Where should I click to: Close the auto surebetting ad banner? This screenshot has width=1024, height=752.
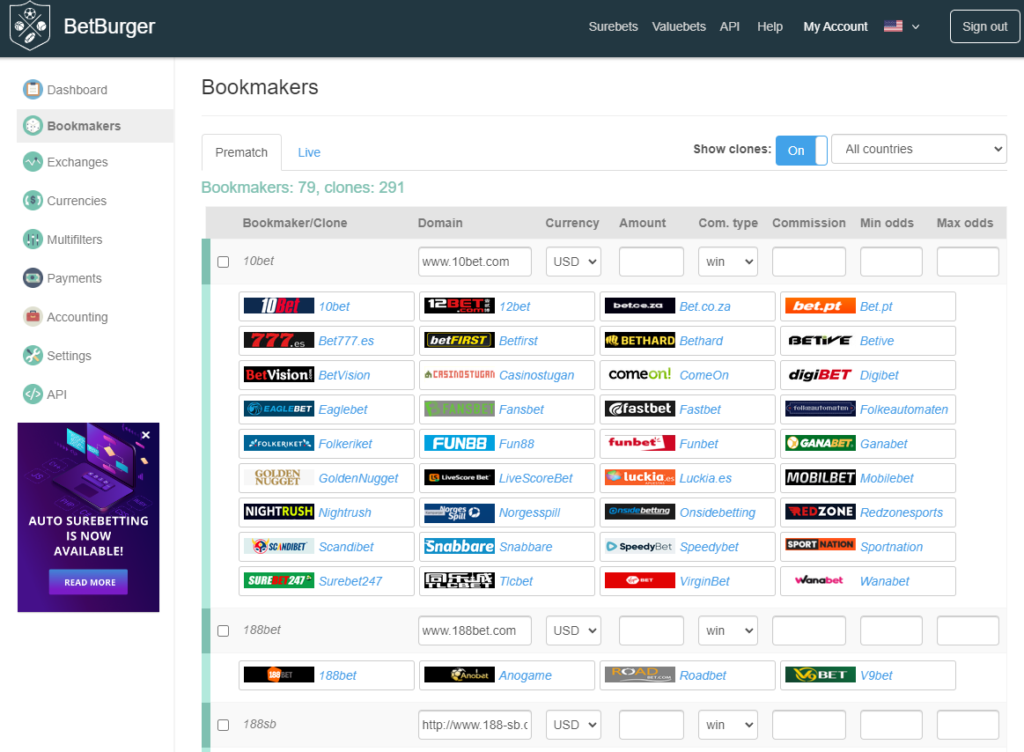pos(146,435)
